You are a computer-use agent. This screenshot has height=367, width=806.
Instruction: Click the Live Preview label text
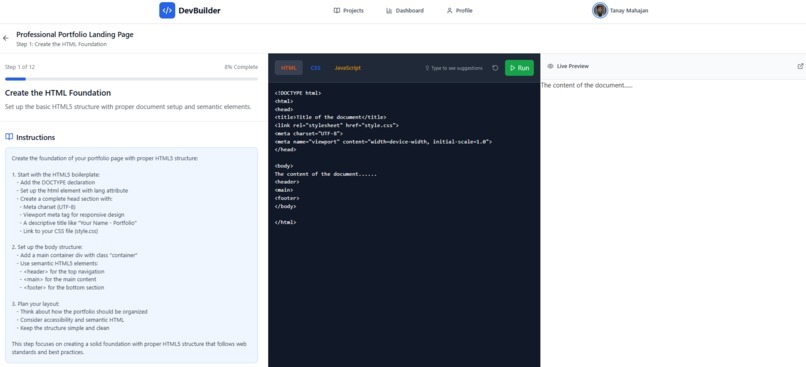click(573, 66)
